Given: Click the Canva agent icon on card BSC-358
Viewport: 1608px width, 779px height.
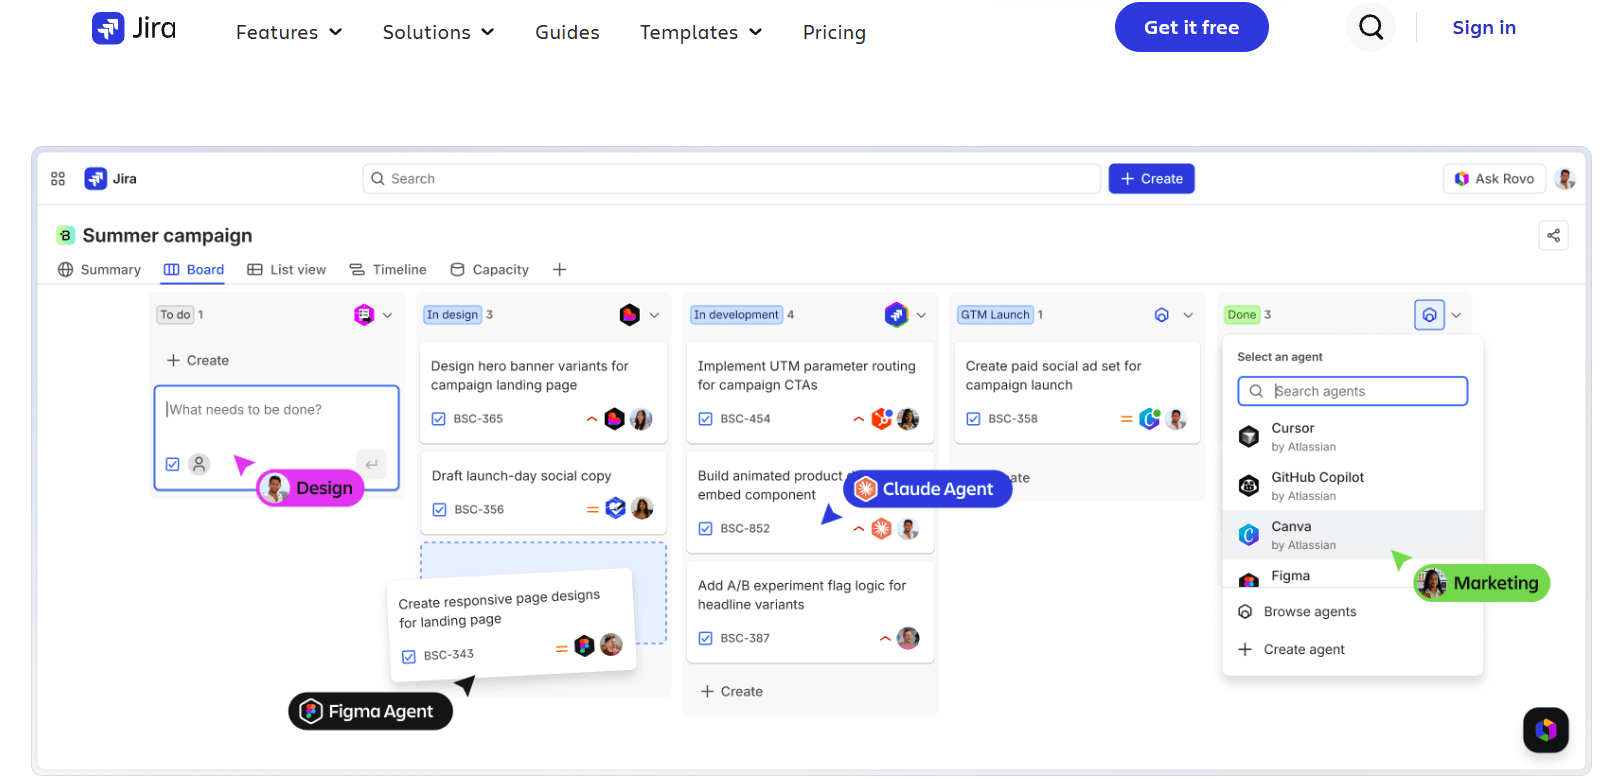Looking at the screenshot, I should click(1150, 419).
